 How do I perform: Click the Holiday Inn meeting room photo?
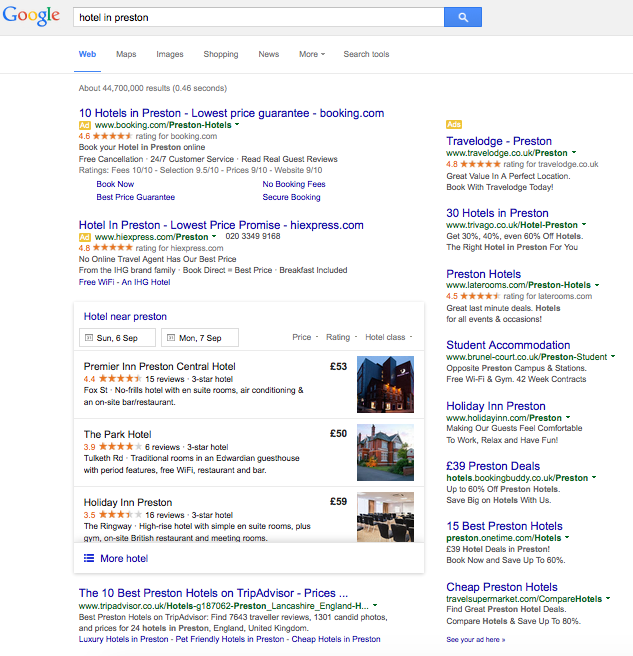tap(385, 517)
